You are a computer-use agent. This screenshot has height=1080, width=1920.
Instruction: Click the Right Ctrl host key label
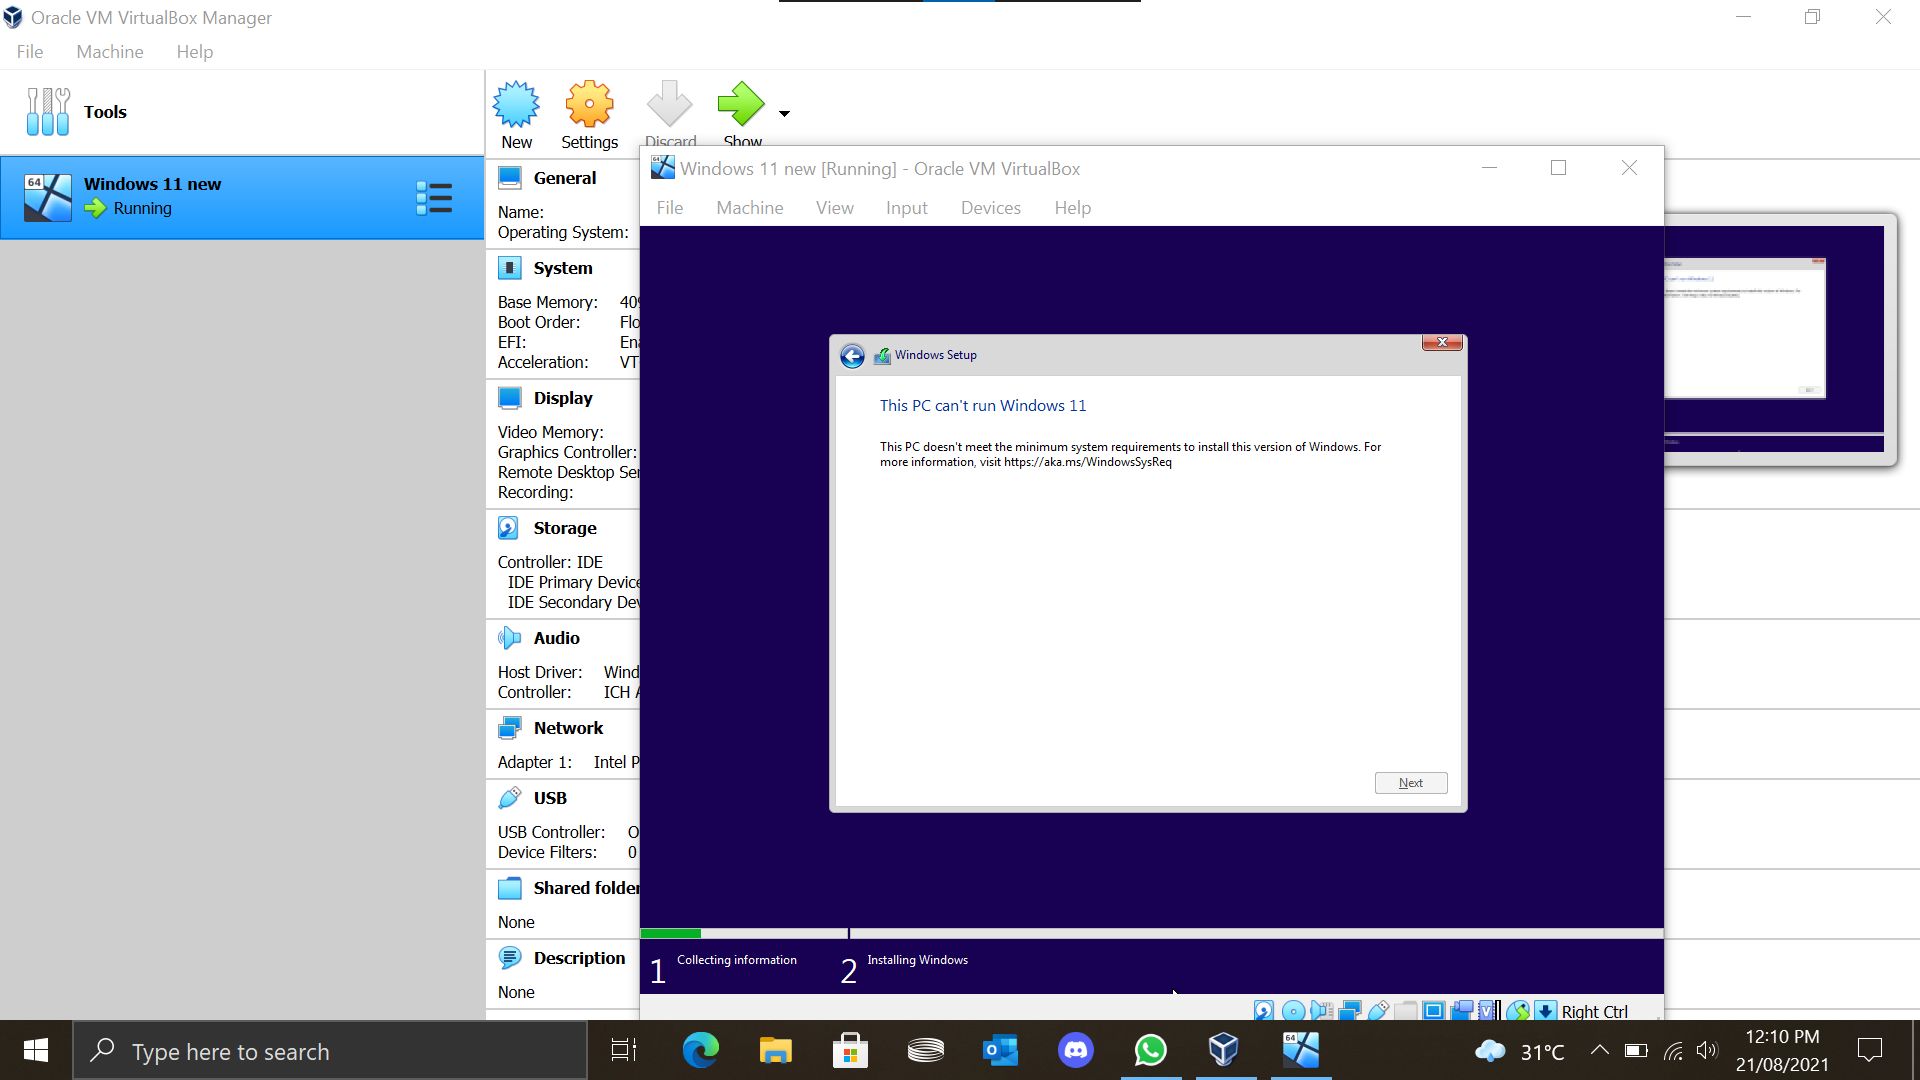(x=1594, y=1012)
